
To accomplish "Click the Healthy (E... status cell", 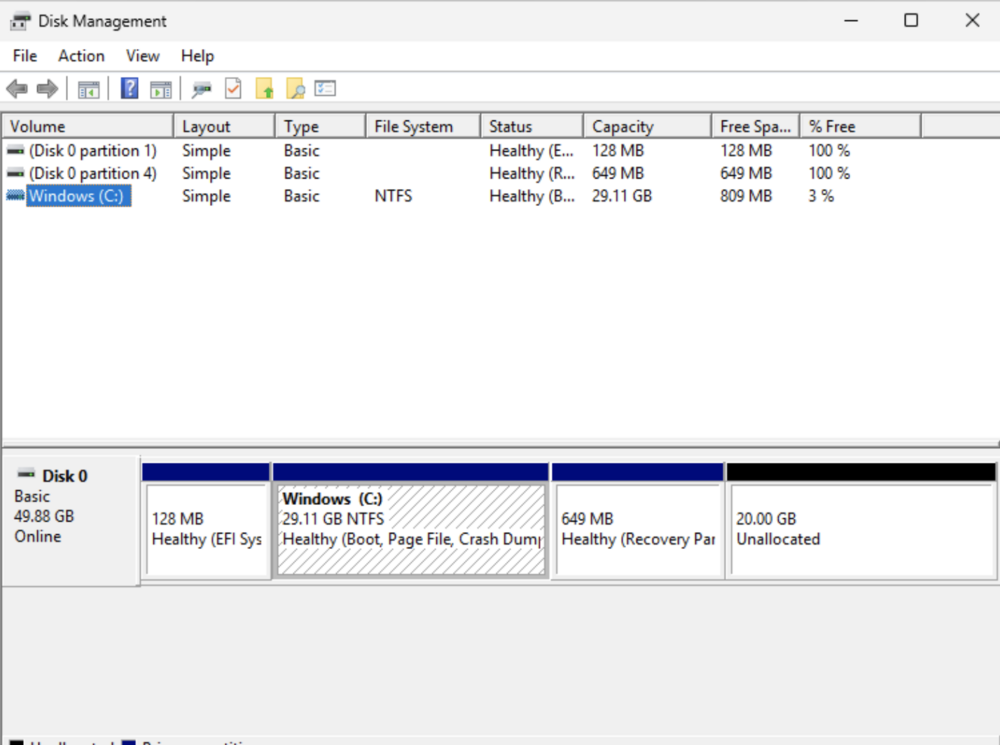I will (x=531, y=151).
